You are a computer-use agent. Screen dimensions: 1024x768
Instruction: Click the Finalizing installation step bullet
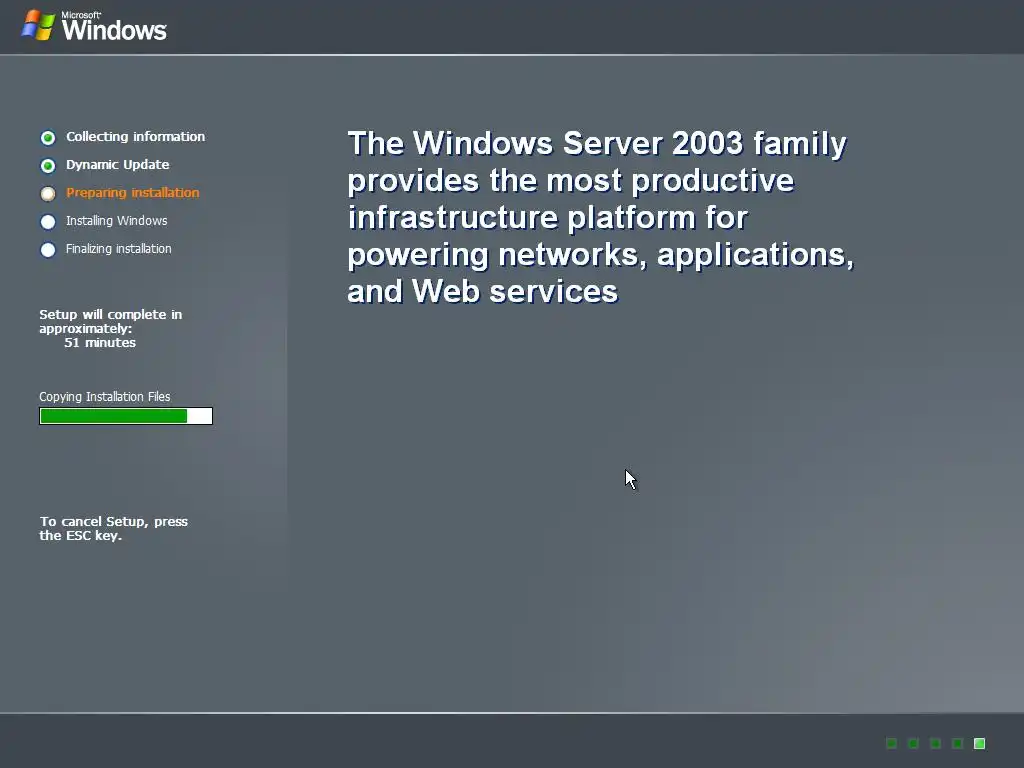[x=48, y=250]
